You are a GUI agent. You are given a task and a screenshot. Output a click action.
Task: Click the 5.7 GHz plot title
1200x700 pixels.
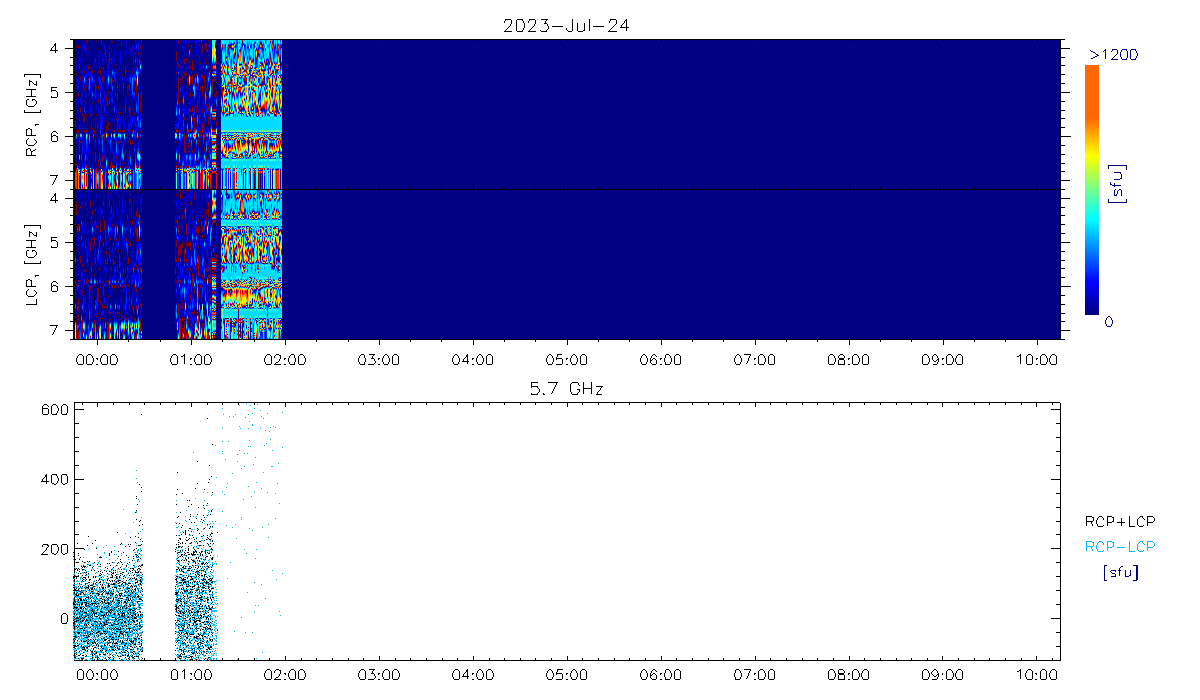pos(566,388)
